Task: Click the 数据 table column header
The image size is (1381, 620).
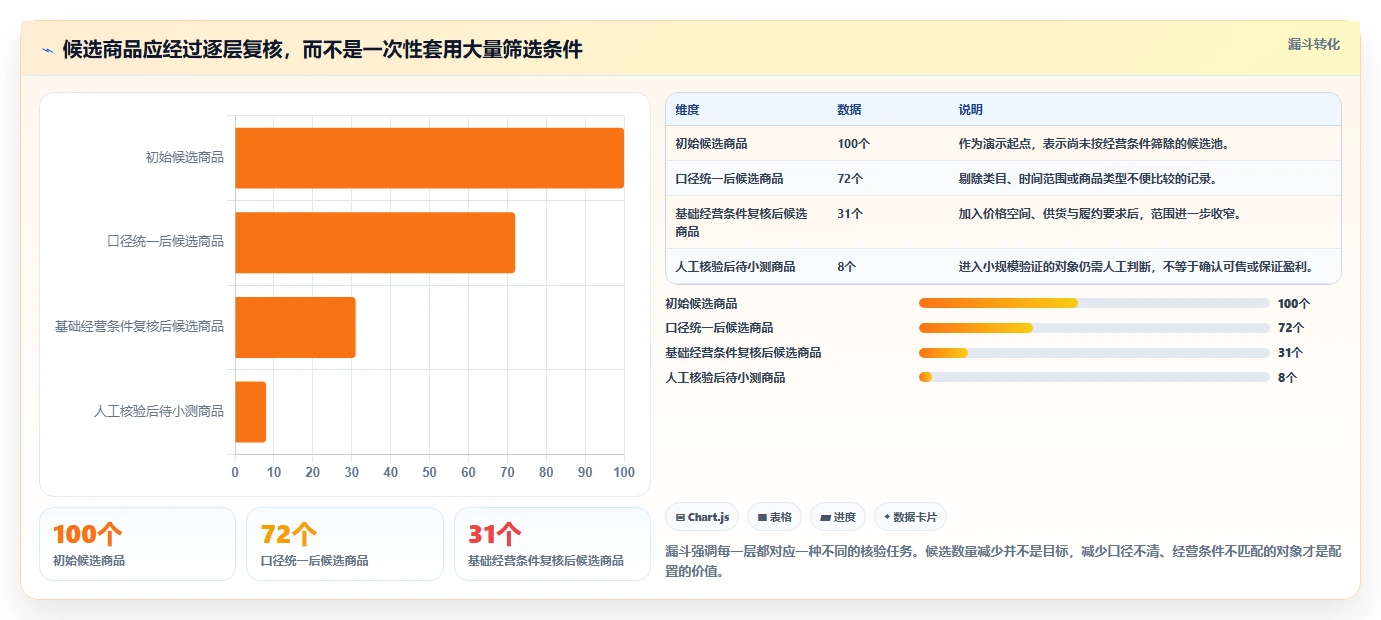Action: tap(849, 110)
